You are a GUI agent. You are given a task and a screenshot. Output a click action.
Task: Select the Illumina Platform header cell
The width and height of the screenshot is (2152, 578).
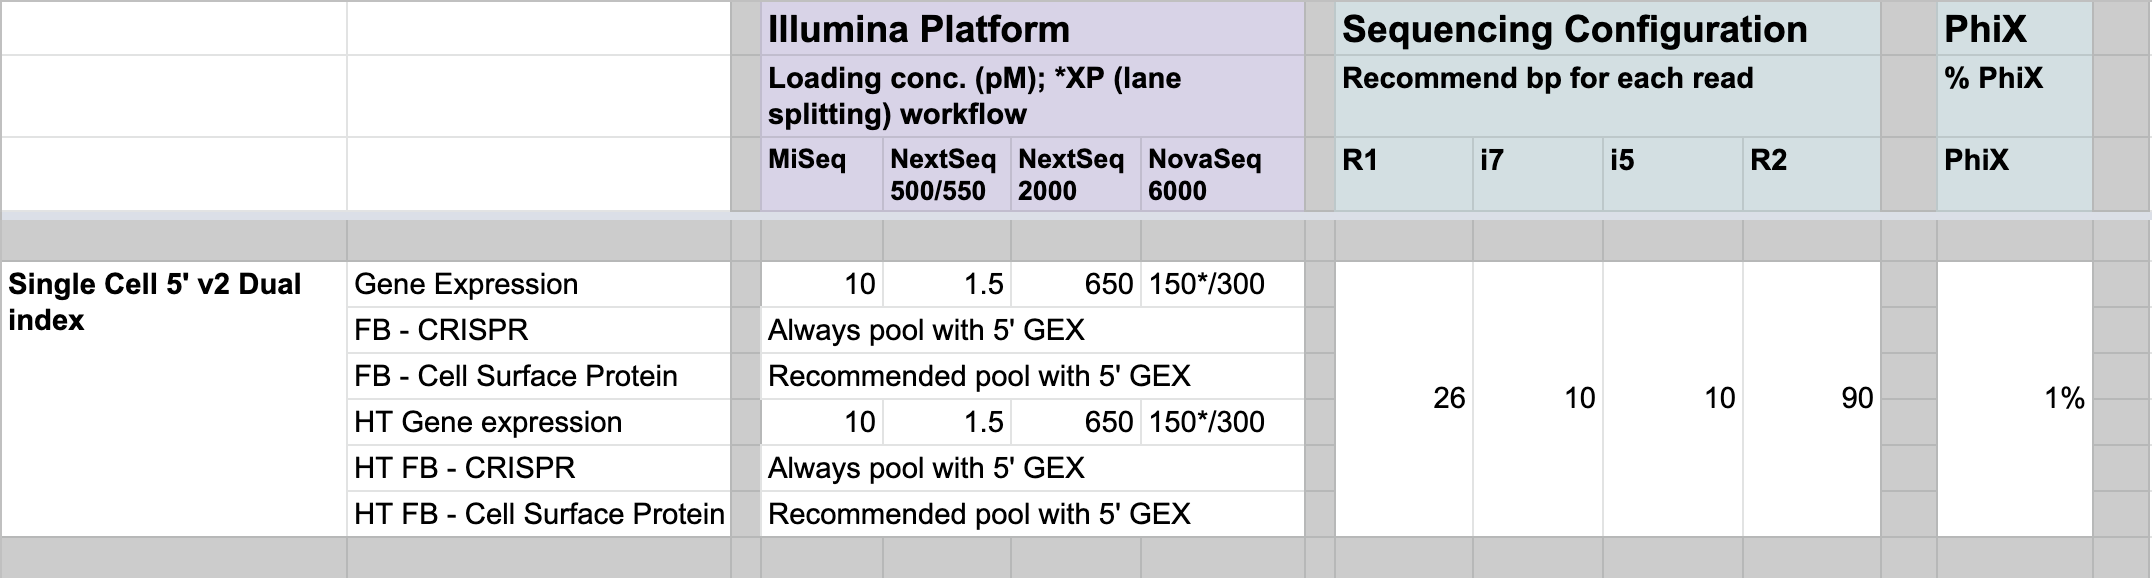pyautogui.click(x=1032, y=29)
